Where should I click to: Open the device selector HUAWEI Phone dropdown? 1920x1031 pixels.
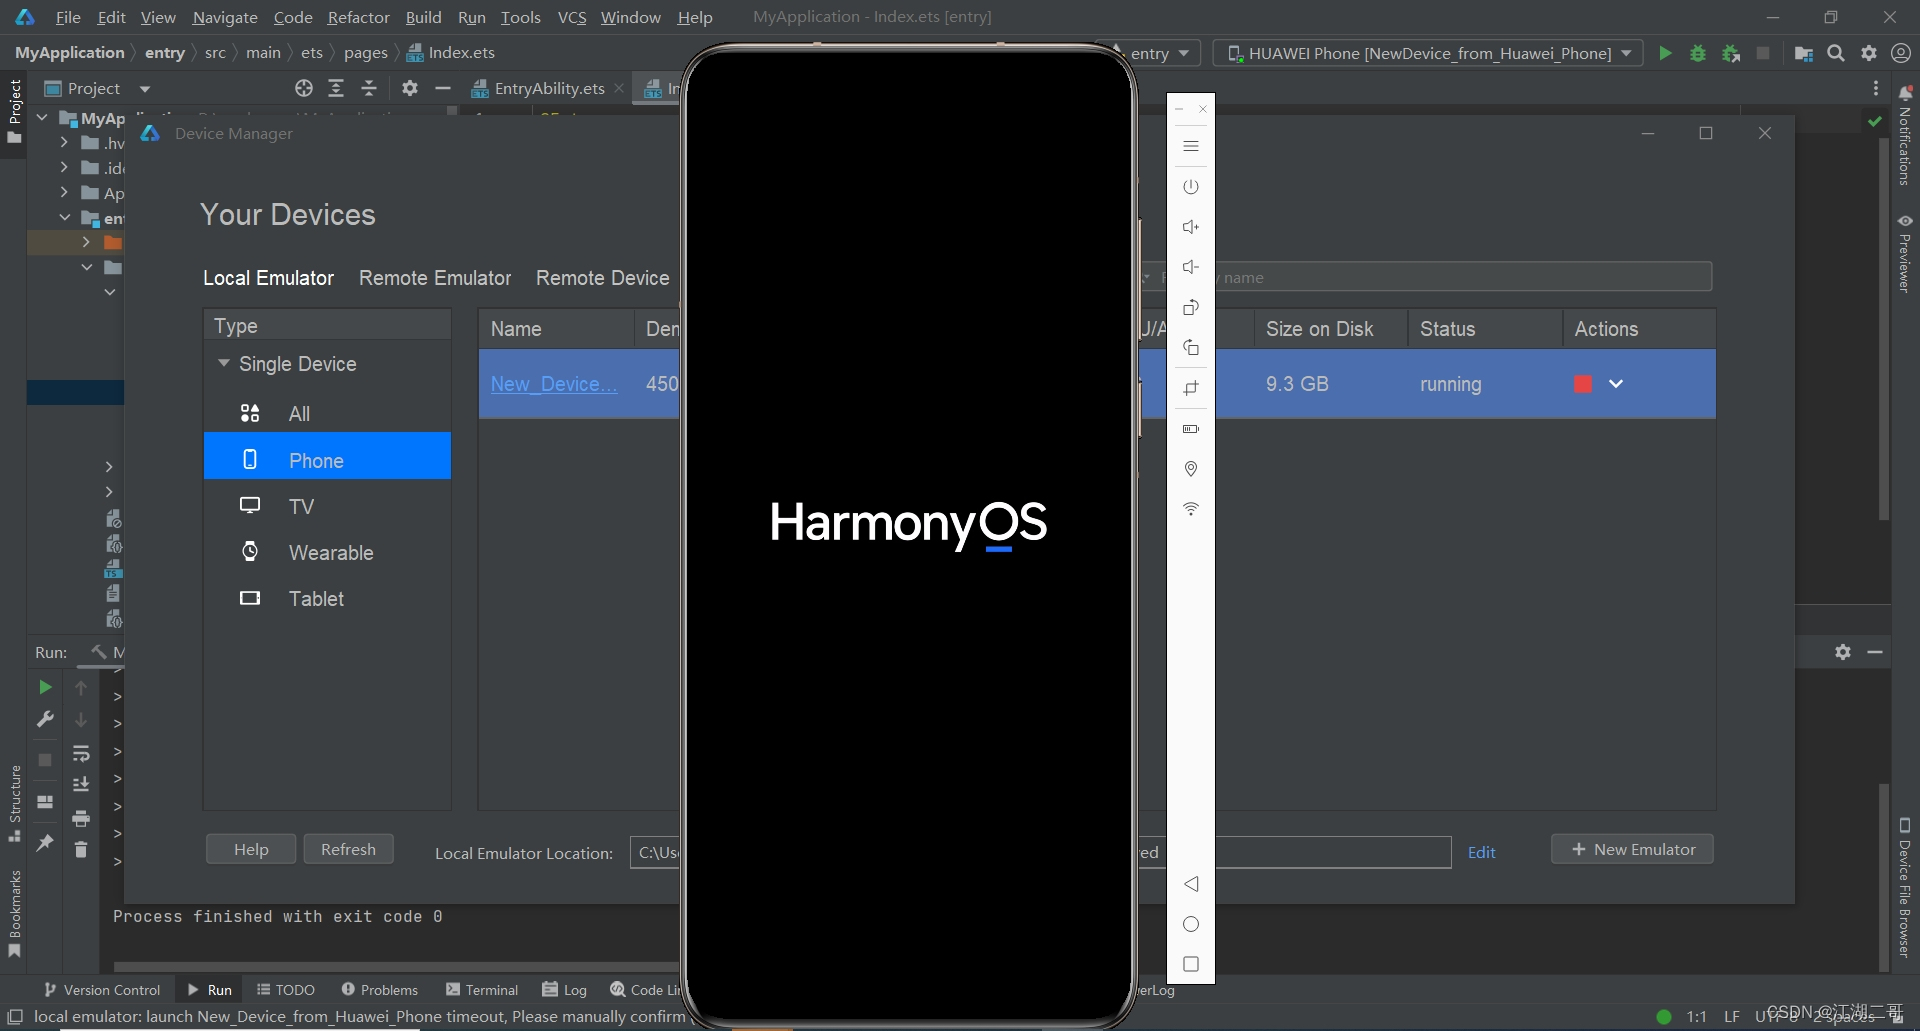tap(1428, 53)
